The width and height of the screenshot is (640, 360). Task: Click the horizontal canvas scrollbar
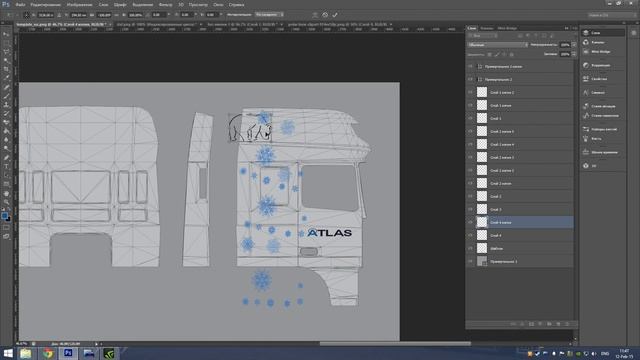395,344
